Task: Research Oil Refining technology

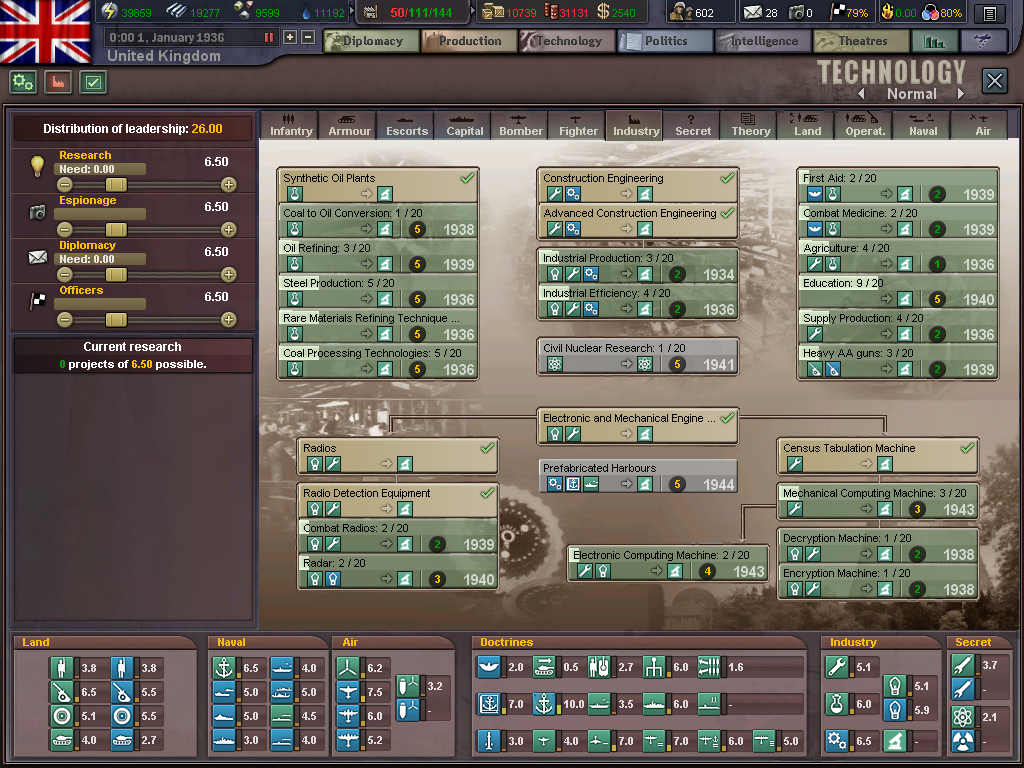Action: pyautogui.click(x=378, y=257)
